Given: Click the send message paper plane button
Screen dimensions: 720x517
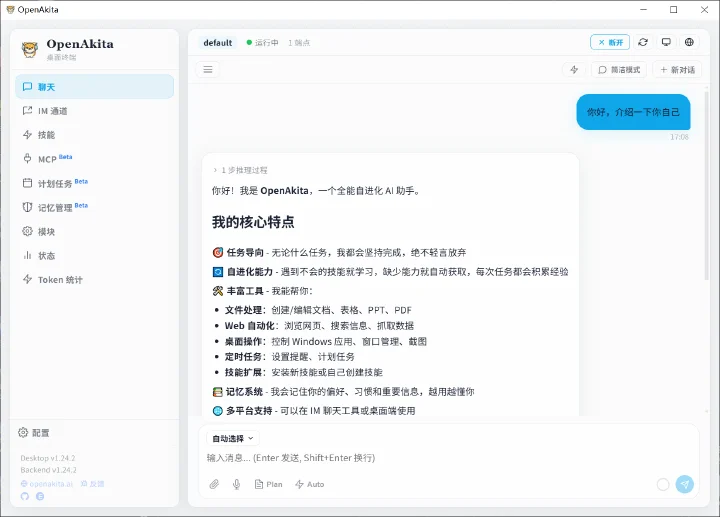Looking at the screenshot, I should click(685, 484).
